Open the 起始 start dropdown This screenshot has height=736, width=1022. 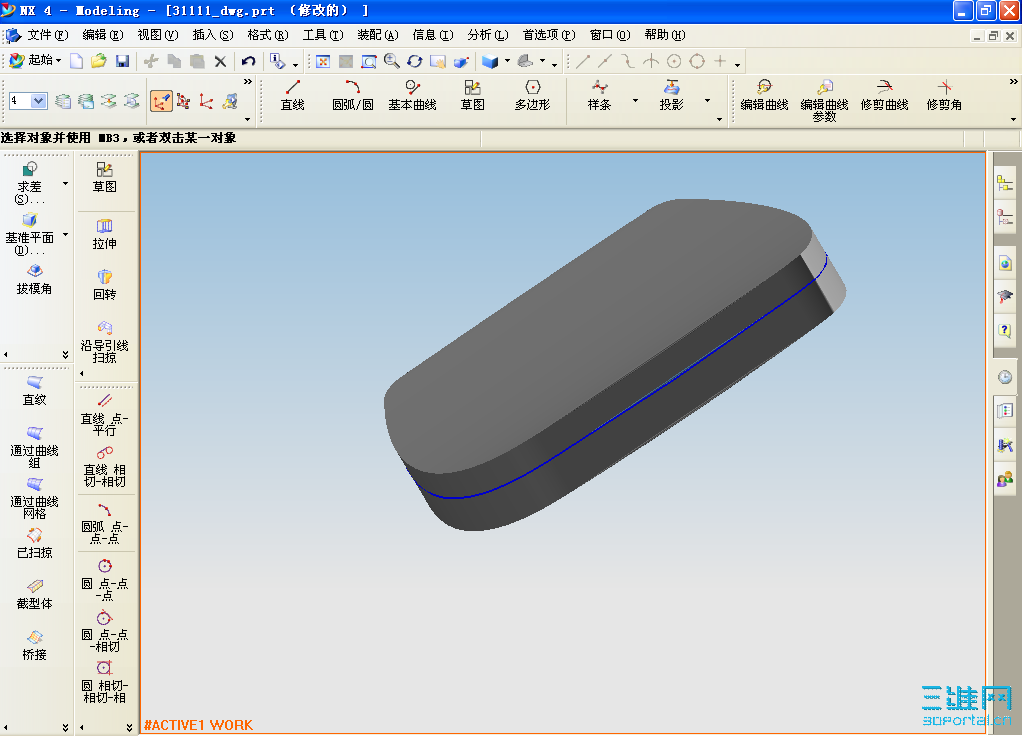[36, 61]
